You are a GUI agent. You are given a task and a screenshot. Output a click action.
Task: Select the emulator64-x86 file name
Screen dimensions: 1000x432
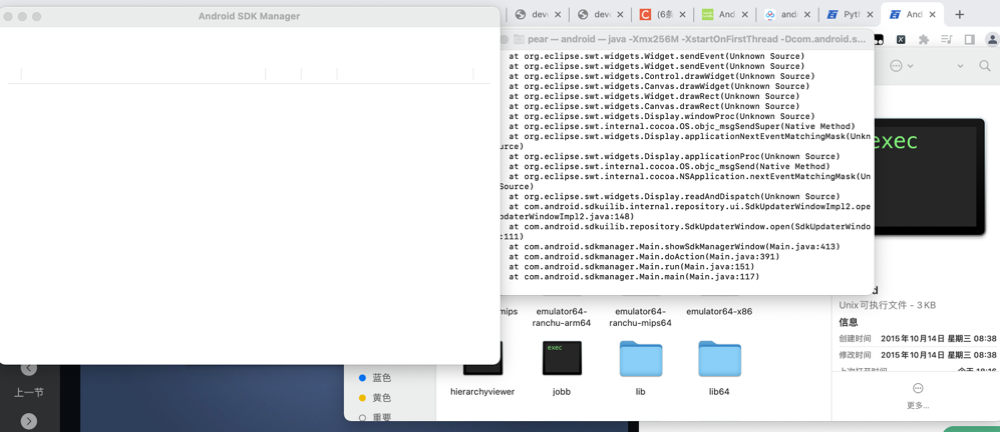719,311
